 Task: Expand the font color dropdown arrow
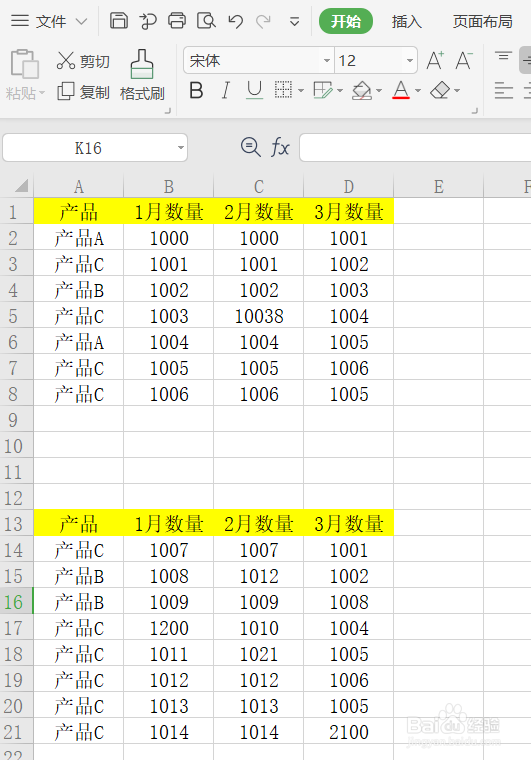418,91
